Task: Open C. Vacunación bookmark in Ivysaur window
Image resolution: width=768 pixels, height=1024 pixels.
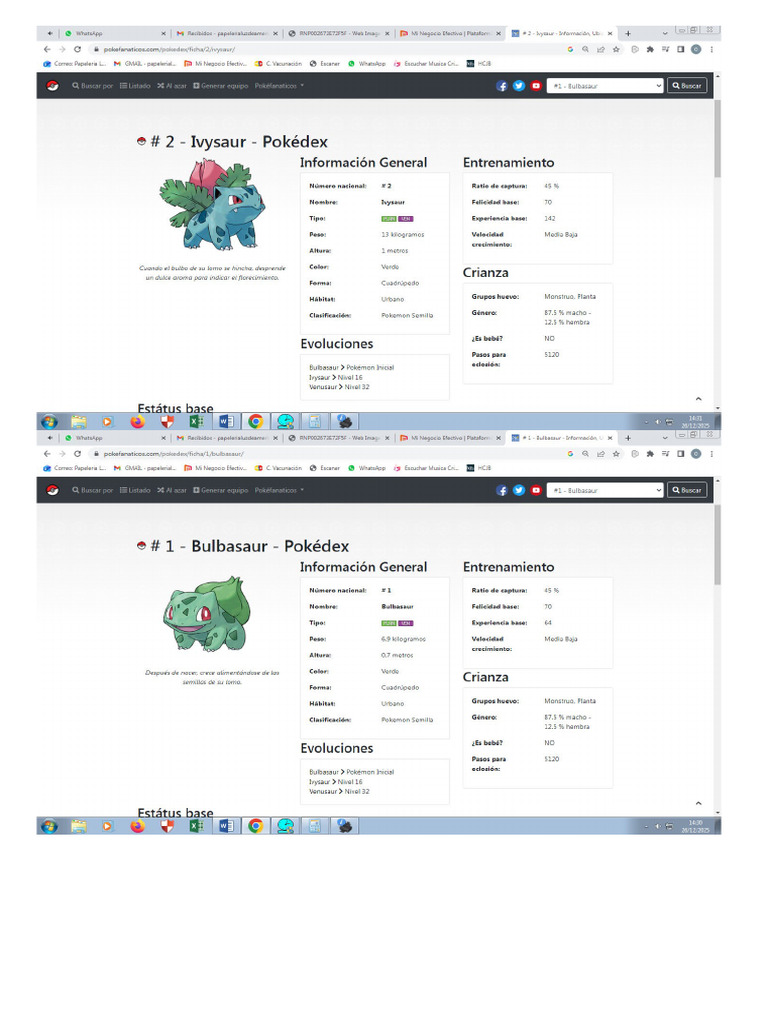Action: [x=278, y=63]
